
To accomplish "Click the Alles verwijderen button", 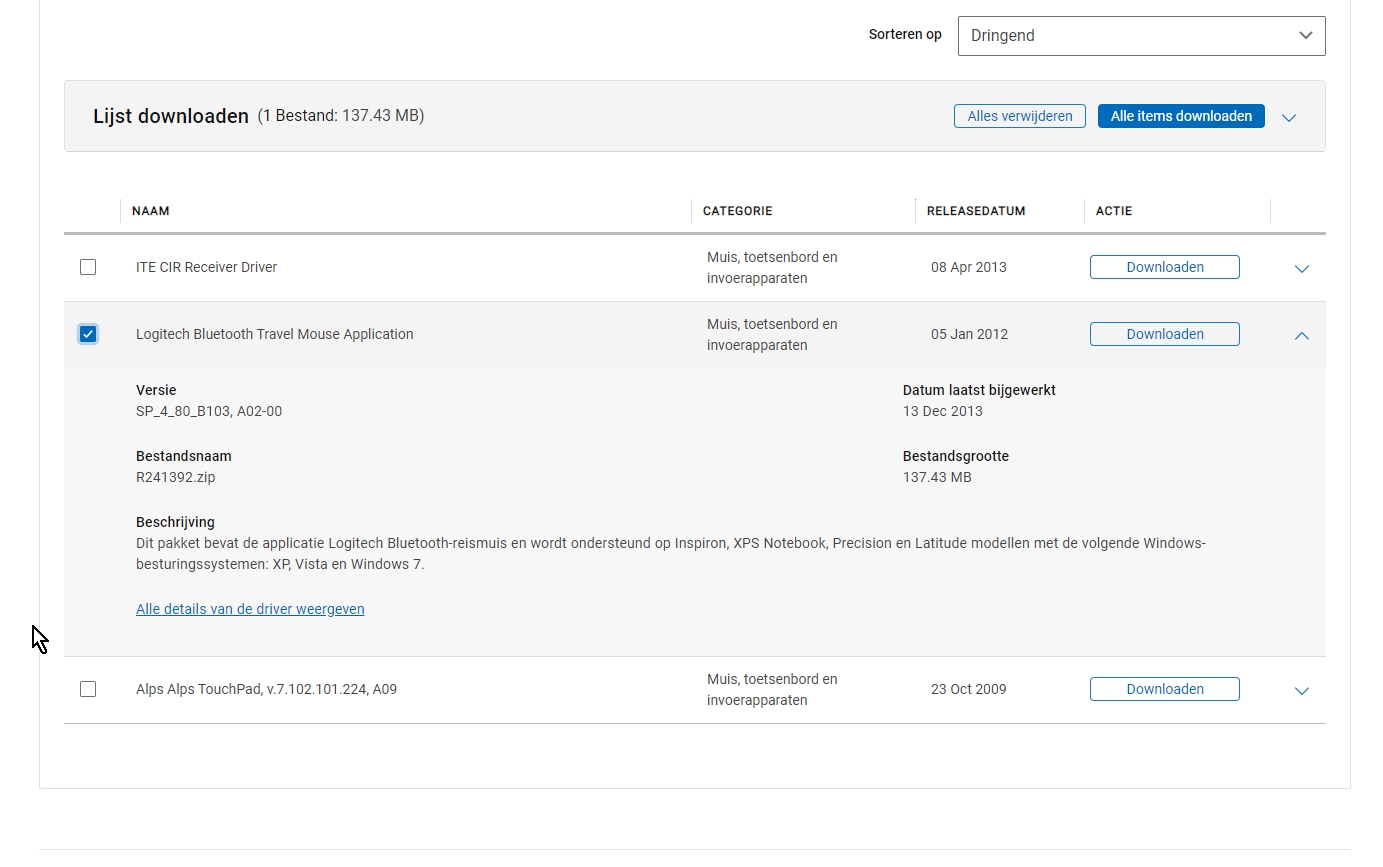I will (1019, 116).
